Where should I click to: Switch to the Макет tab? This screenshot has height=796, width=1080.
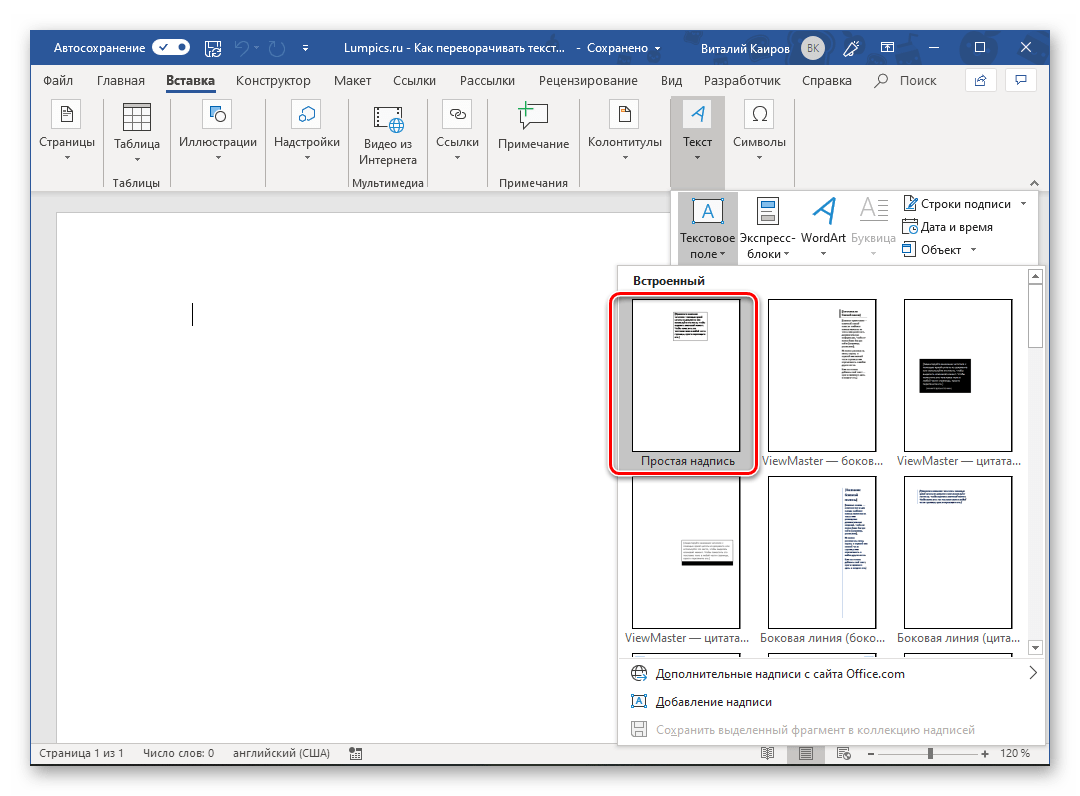(x=352, y=81)
